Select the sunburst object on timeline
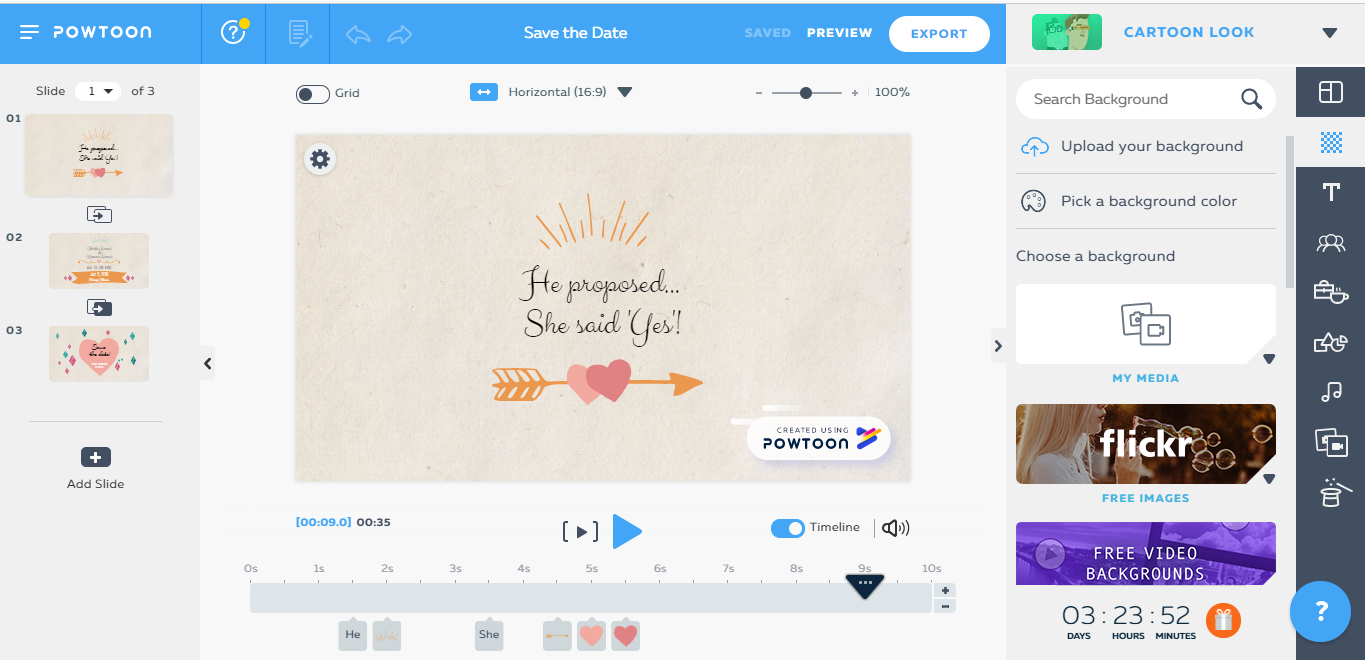The image size is (1365, 660). pos(387,635)
